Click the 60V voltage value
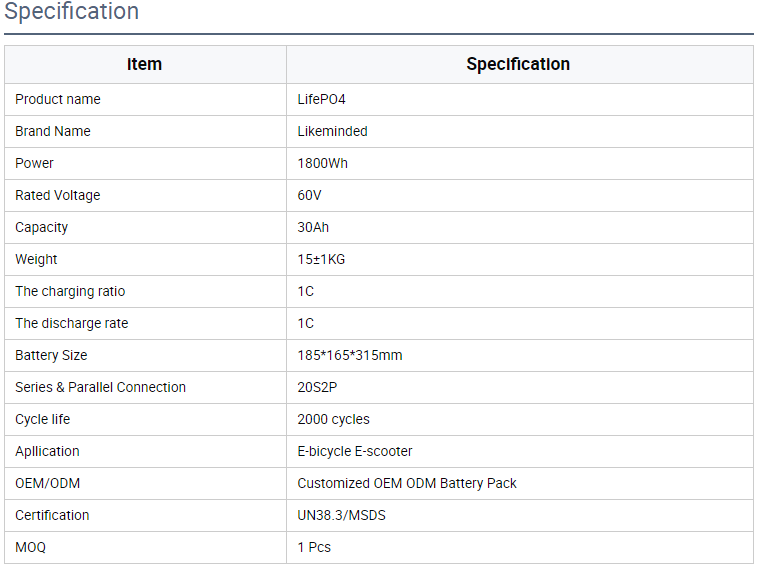The width and height of the screenshot is (758, 570). click(x=309, y=195)
